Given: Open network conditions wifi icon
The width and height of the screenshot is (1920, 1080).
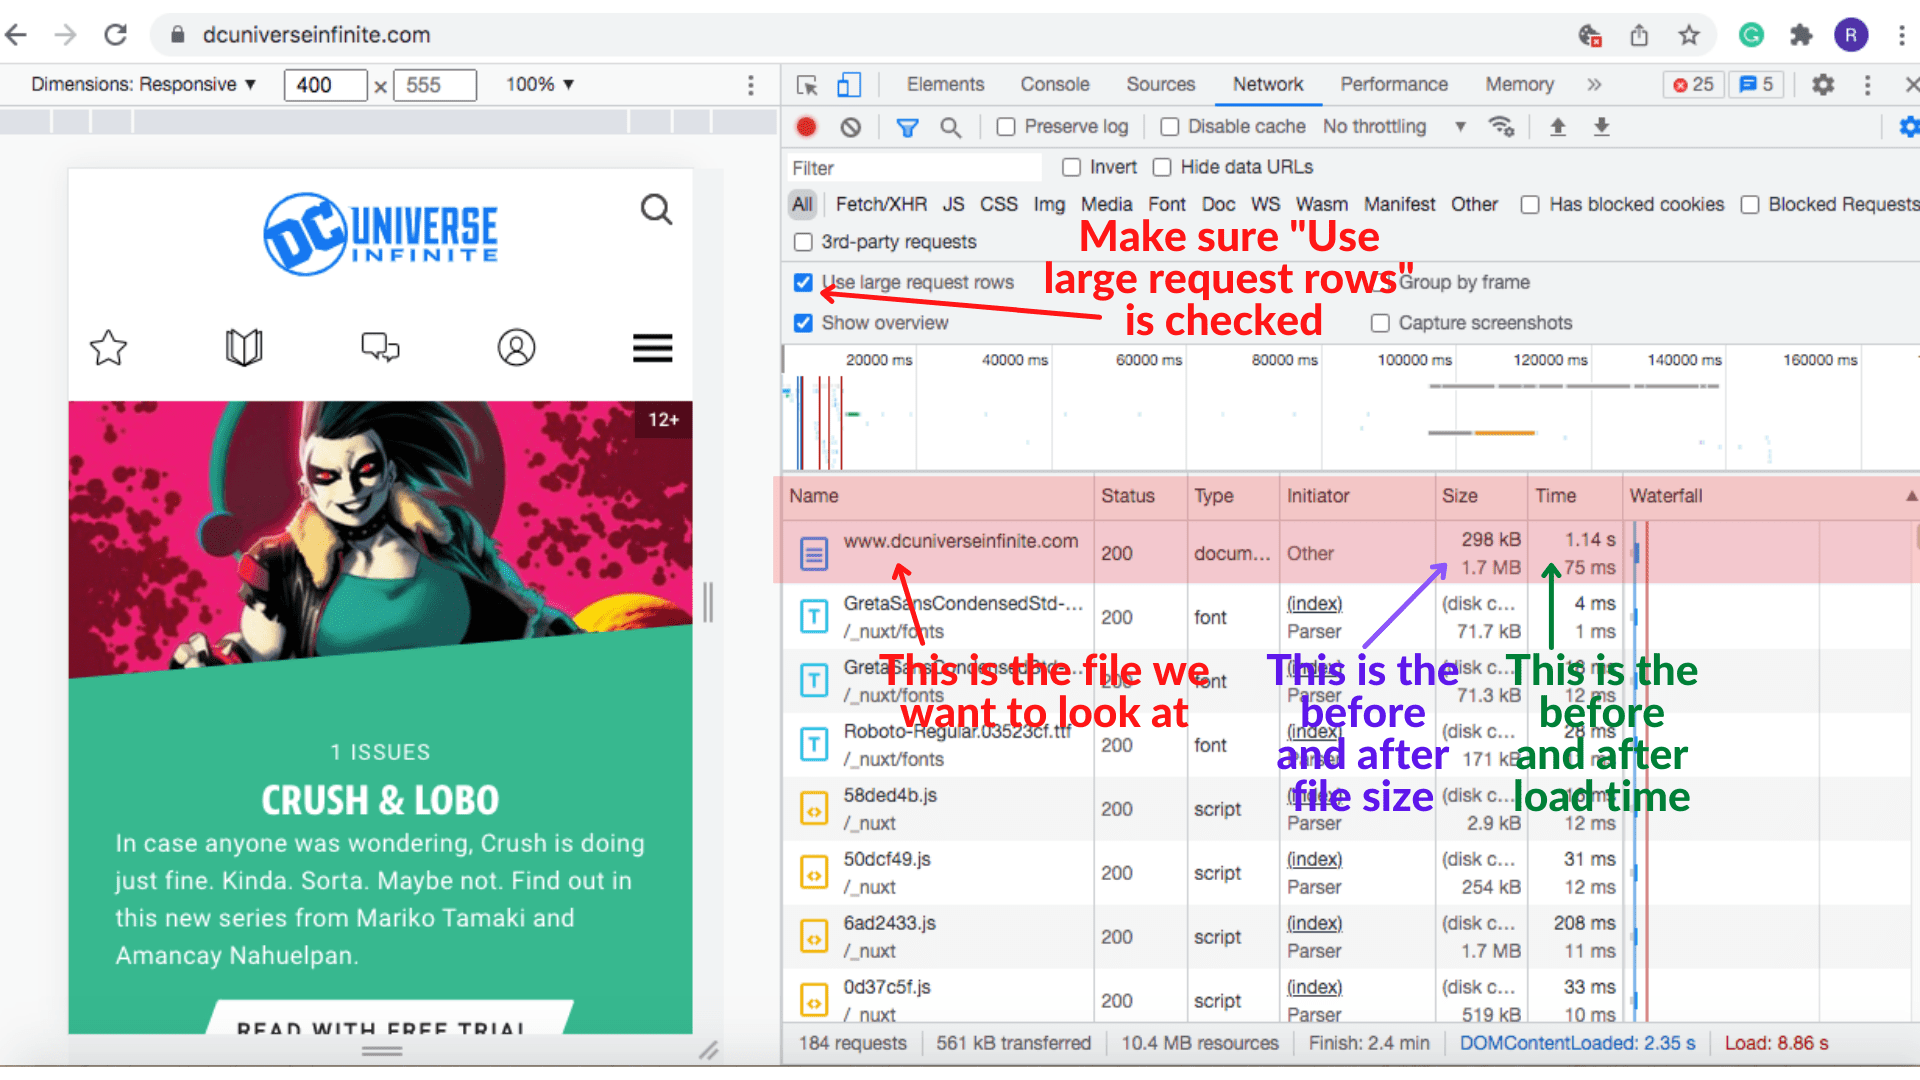Looking at the screenshot, I should pos(1501,127).
